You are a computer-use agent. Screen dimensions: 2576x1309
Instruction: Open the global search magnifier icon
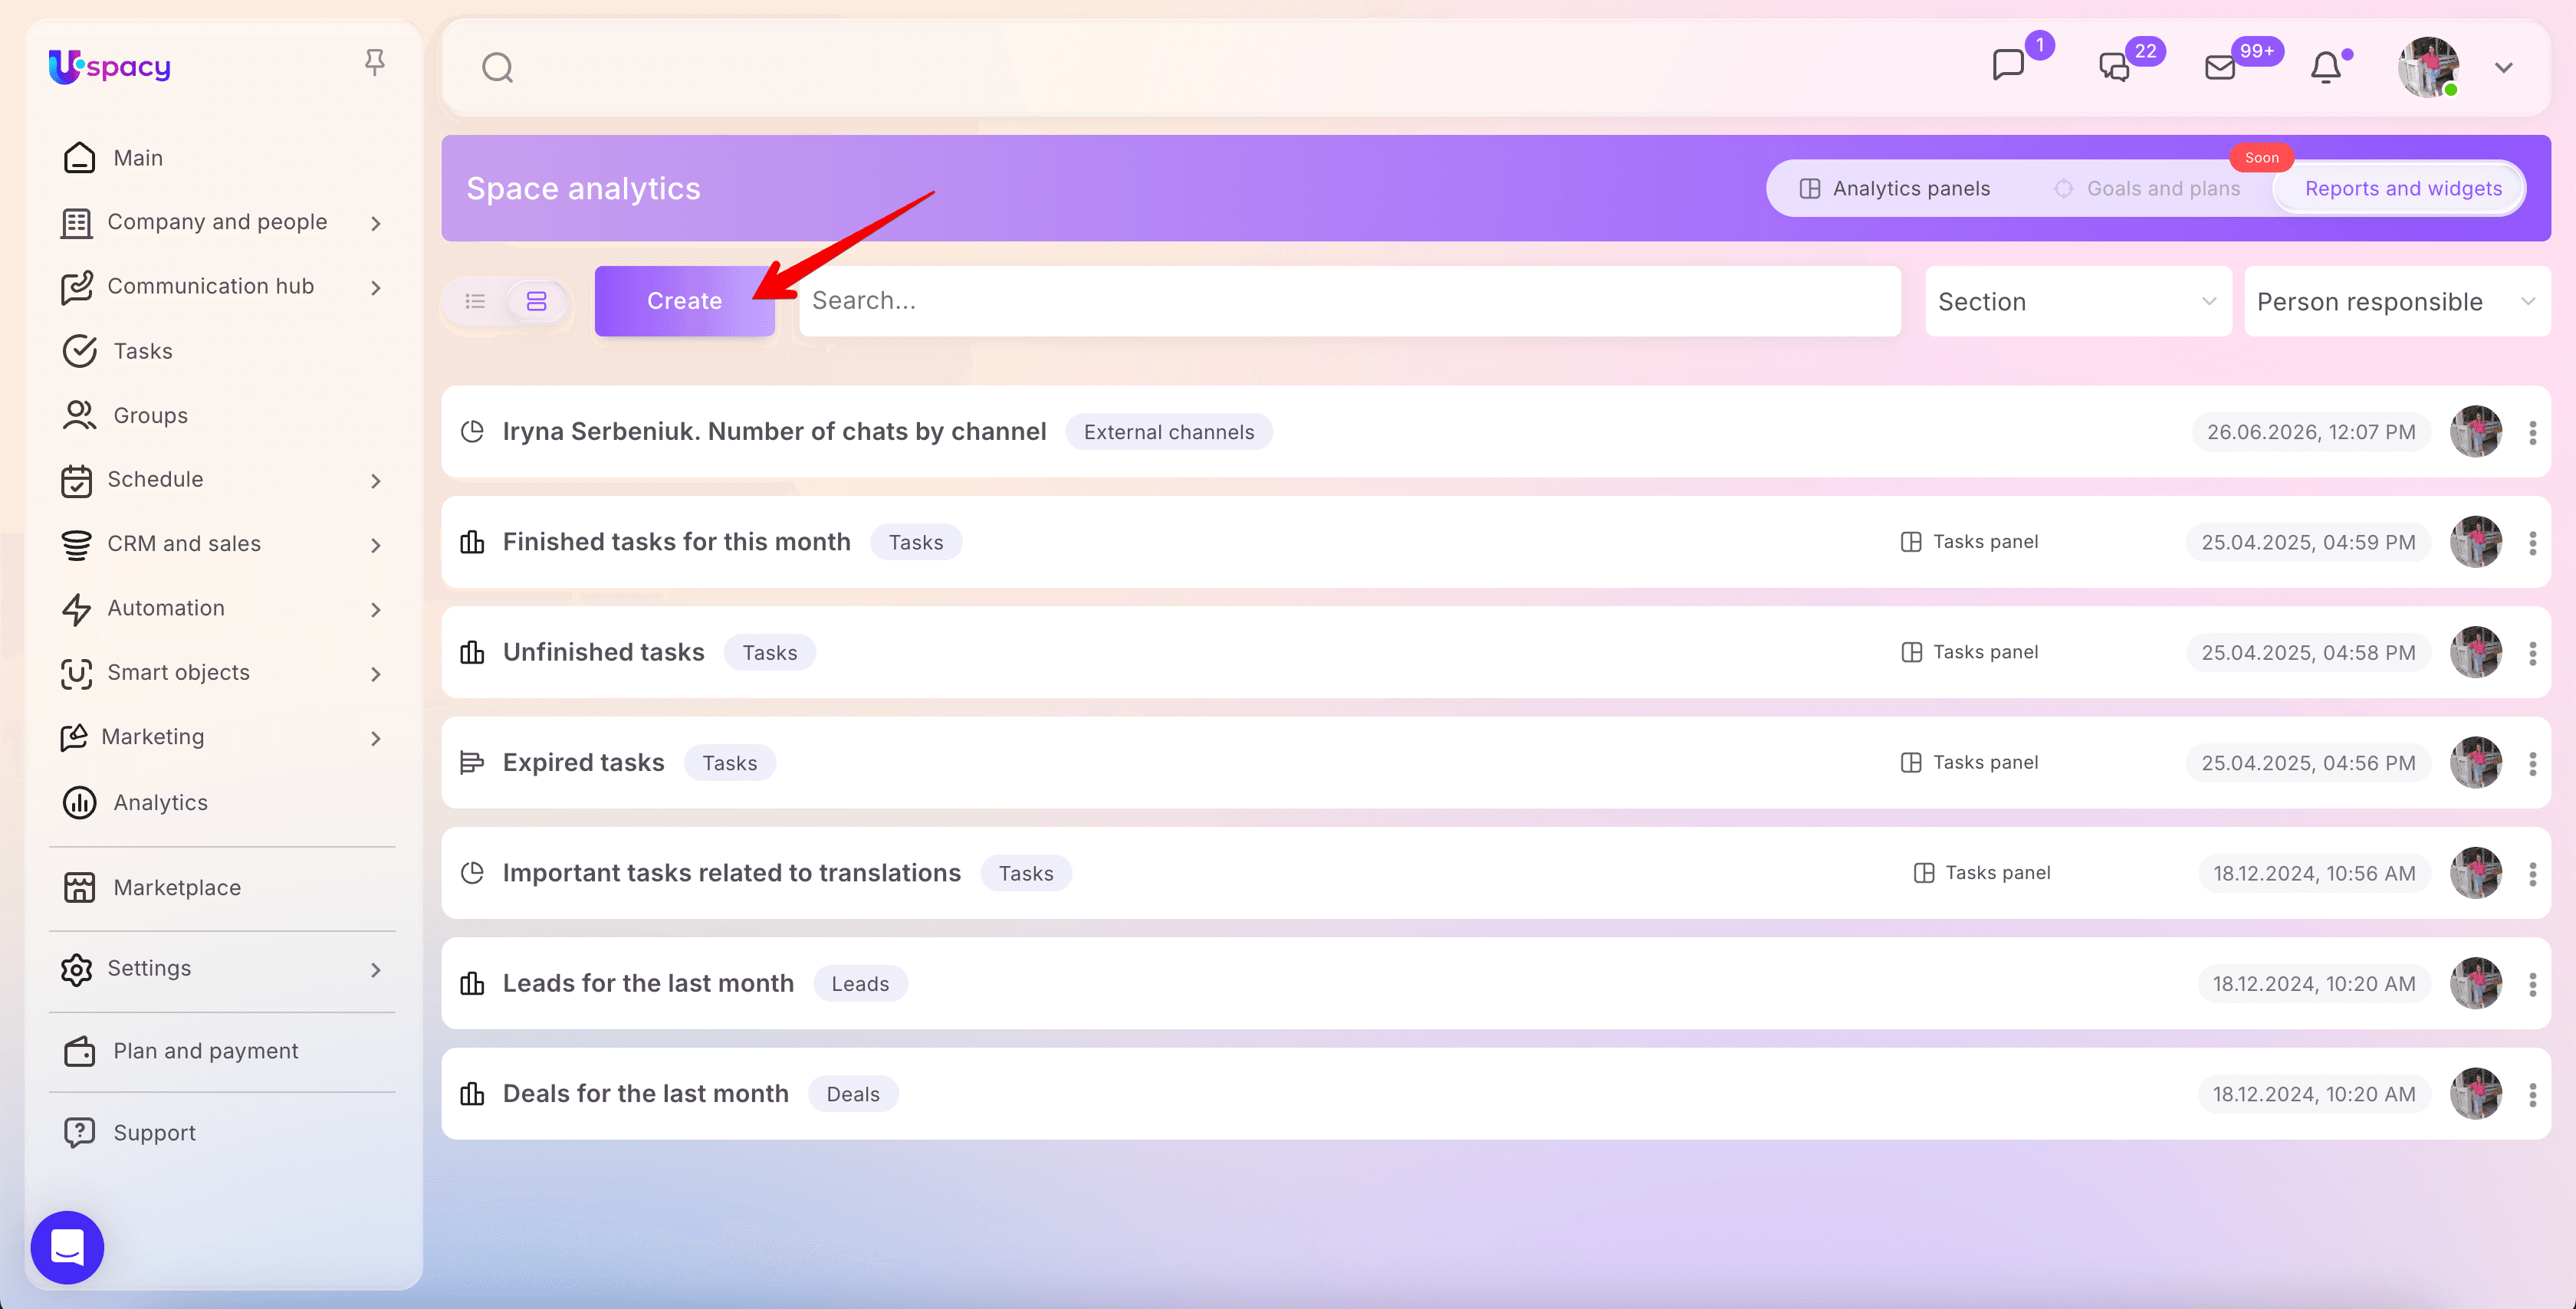point(497,68)
